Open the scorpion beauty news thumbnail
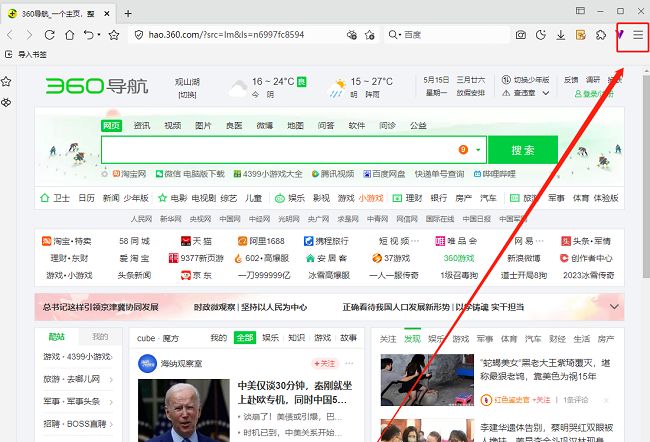This screenshot has width=650, height=442. click(x=427, y=380)
